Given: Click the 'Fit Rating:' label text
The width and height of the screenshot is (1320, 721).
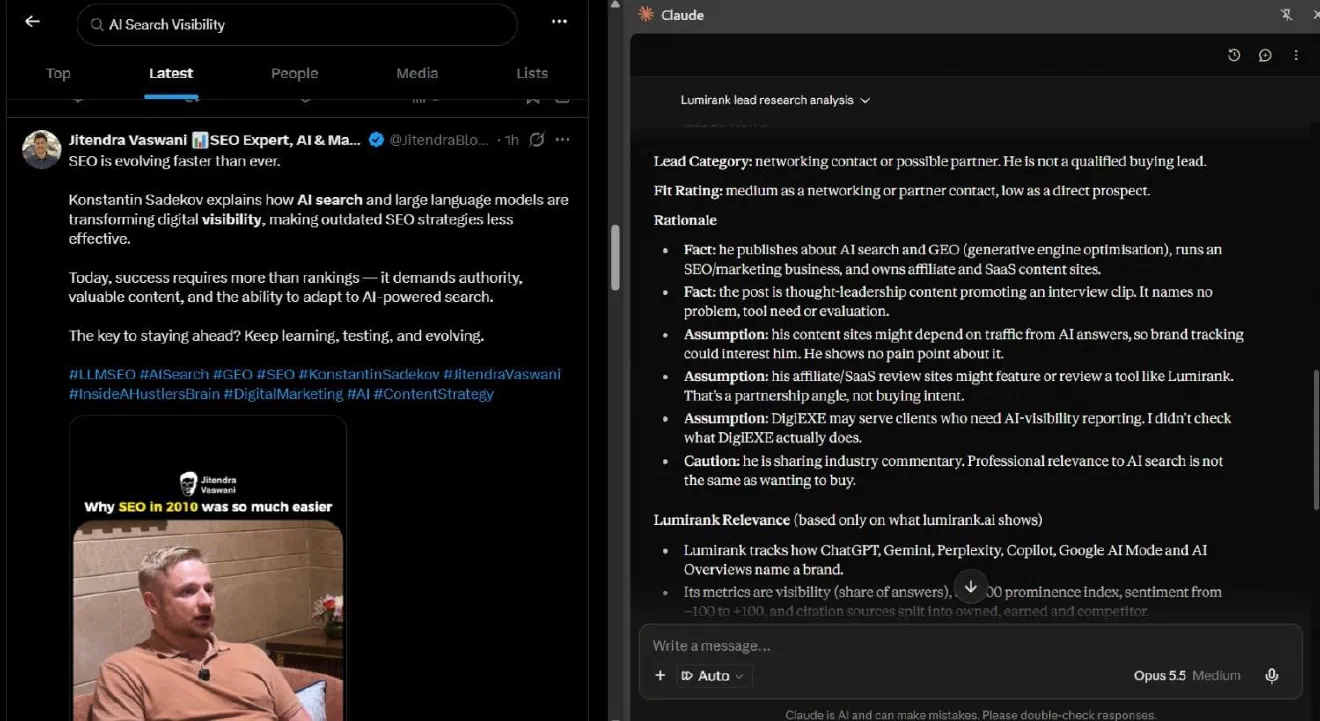Looking at the screenshot, I should [x=688, y=190].
